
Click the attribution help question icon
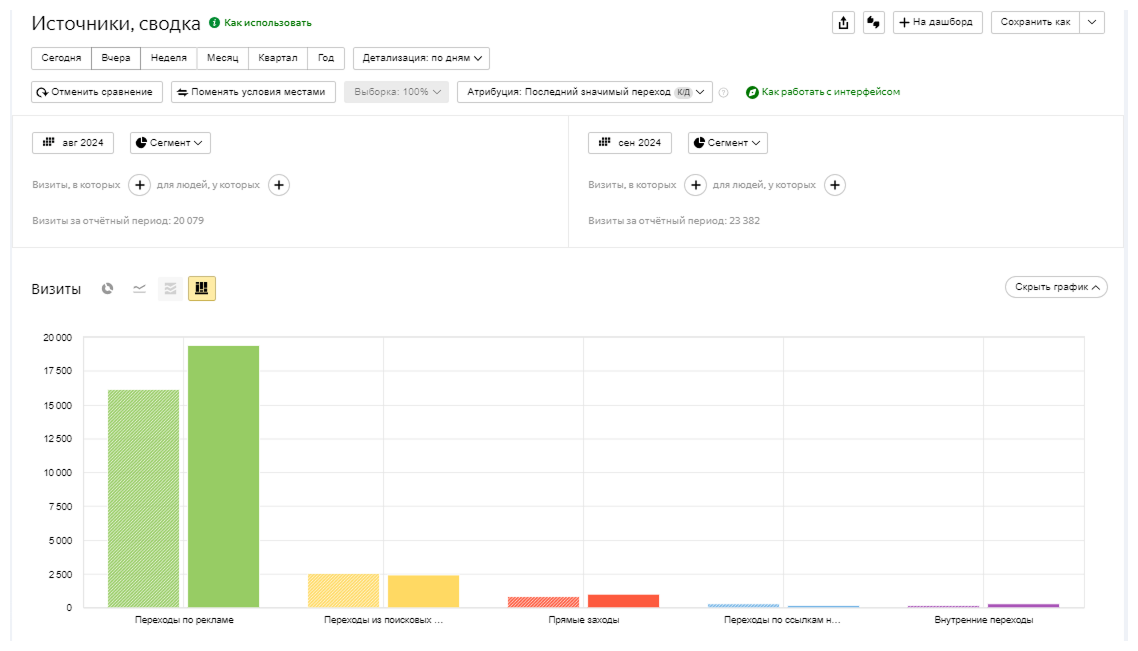click(723, 92)
